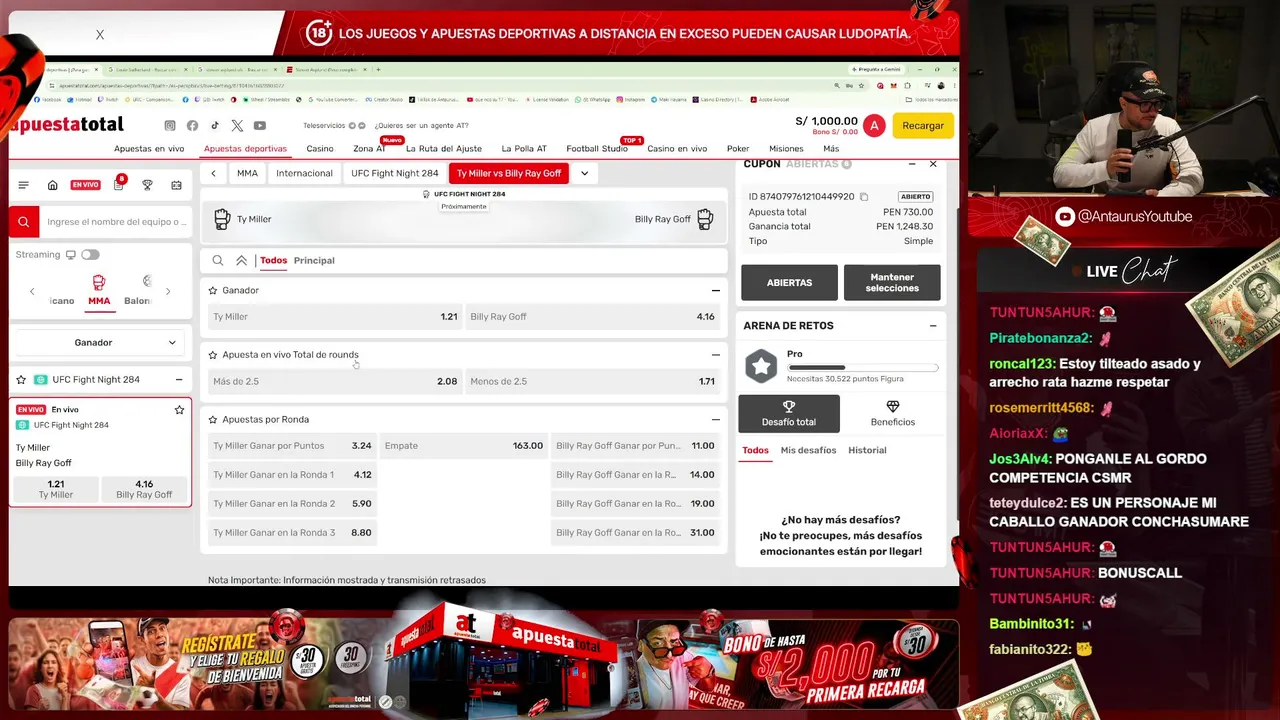Click Ty Miller's glove icon in the match header
The image size is (1280, 720).
222,219
